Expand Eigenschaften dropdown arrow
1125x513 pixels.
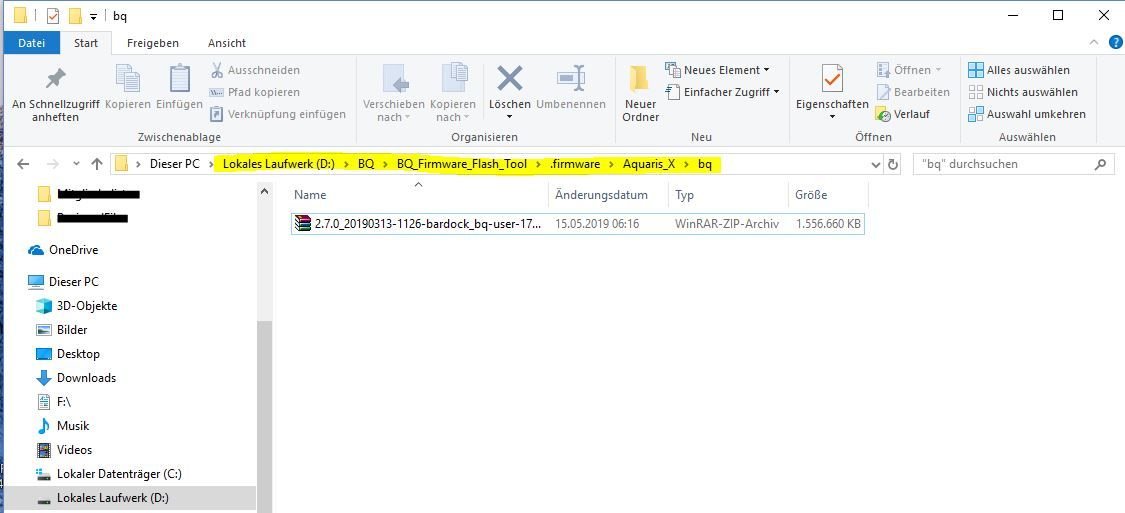coord(832,117)
